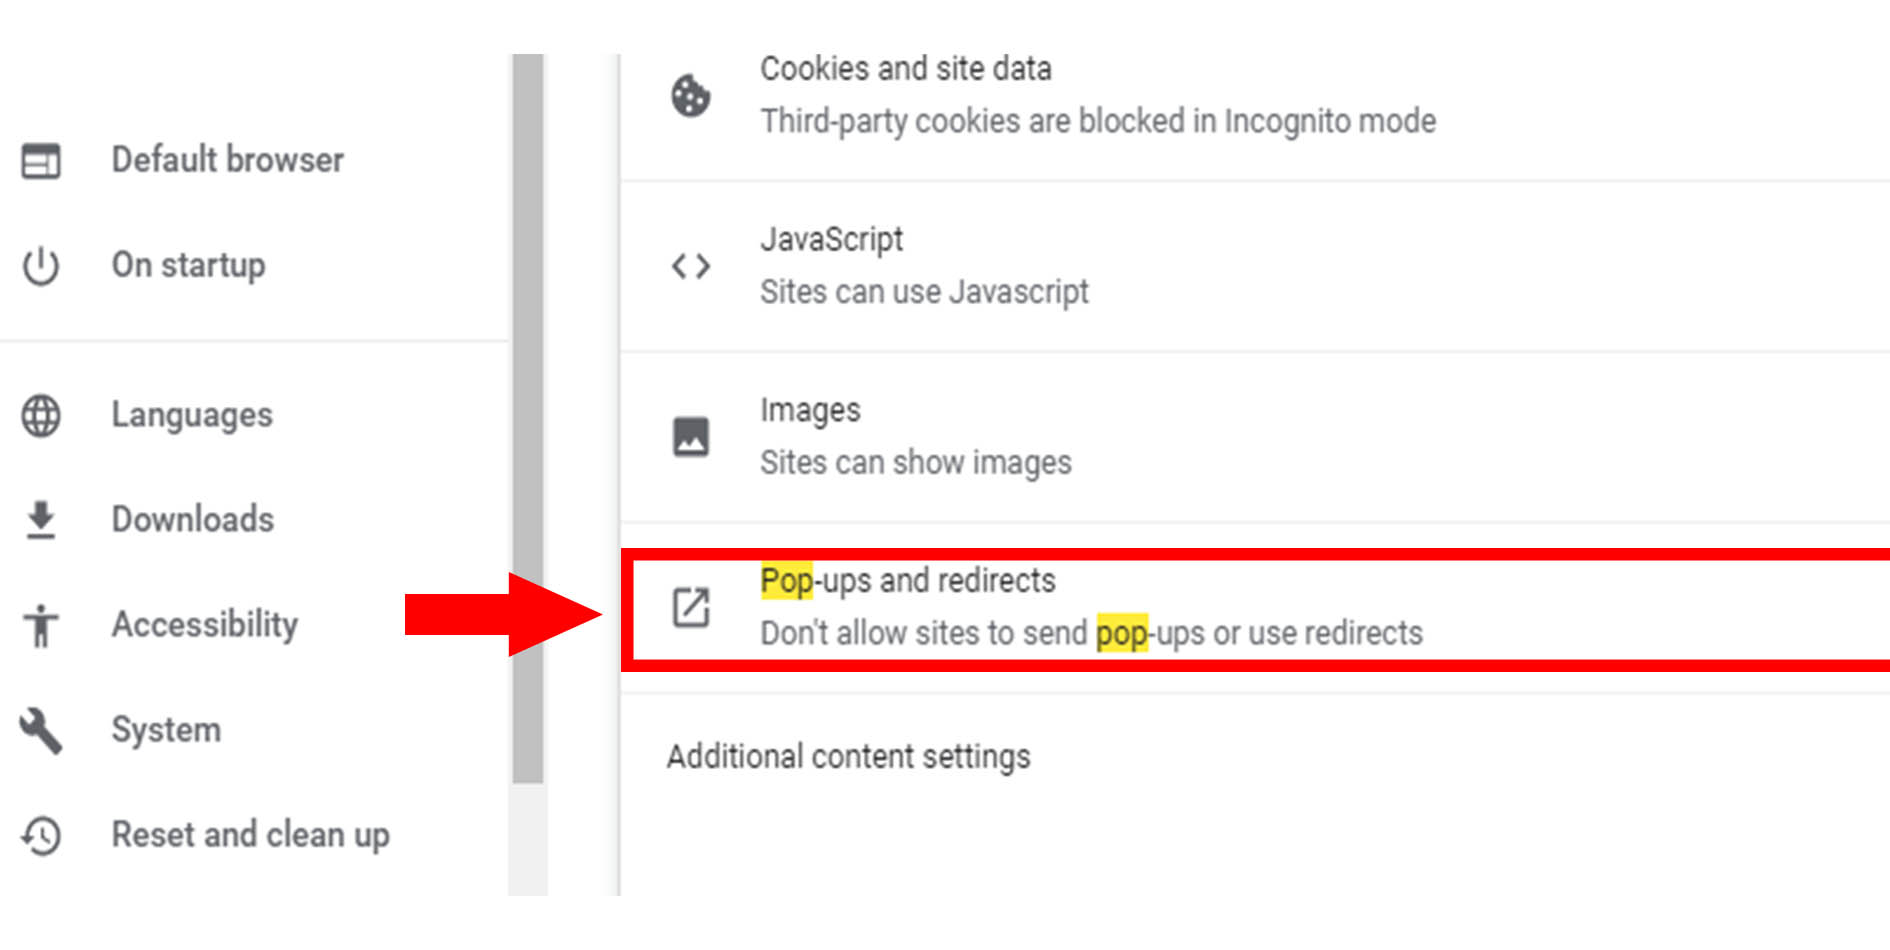This screenshot has width=1890, height=950.
Task: Click the Accessibility person icon
Action: click(x=41, y=625)
